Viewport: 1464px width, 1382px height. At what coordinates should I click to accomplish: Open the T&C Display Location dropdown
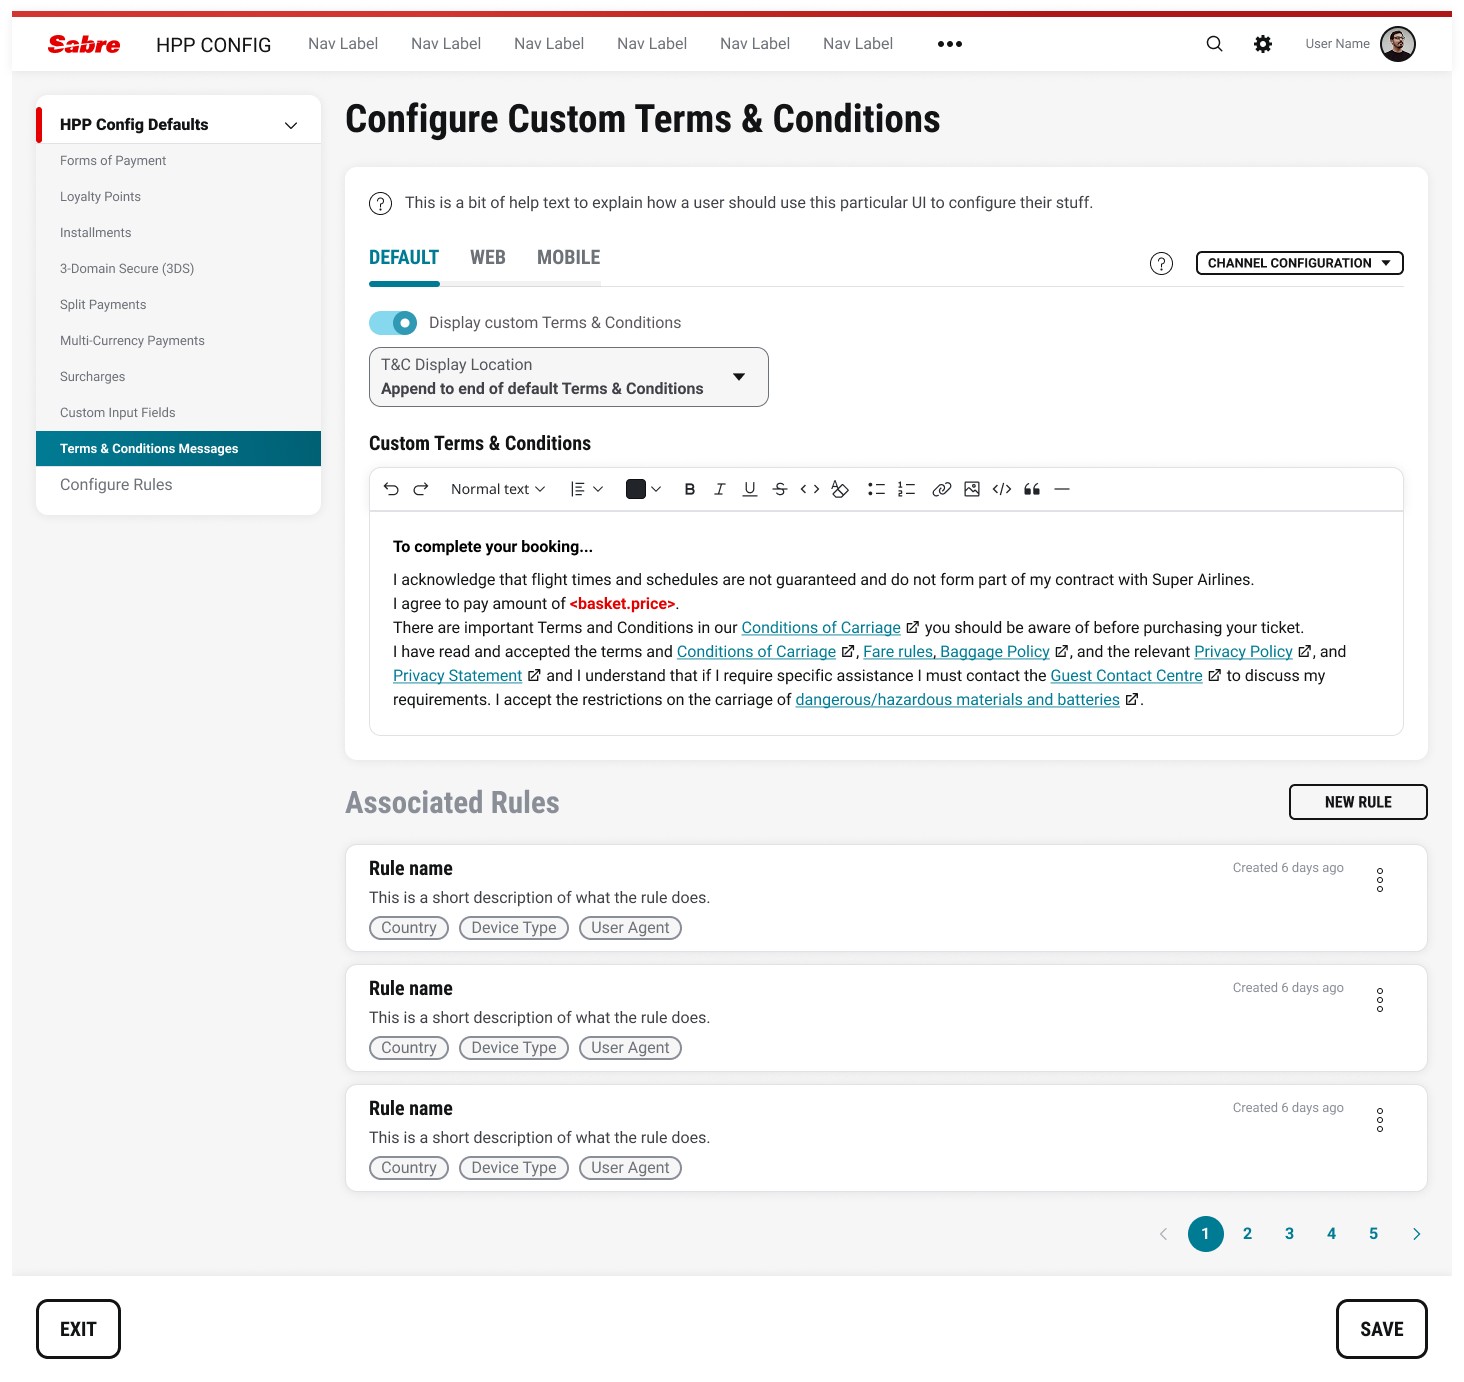coord(569,377)
